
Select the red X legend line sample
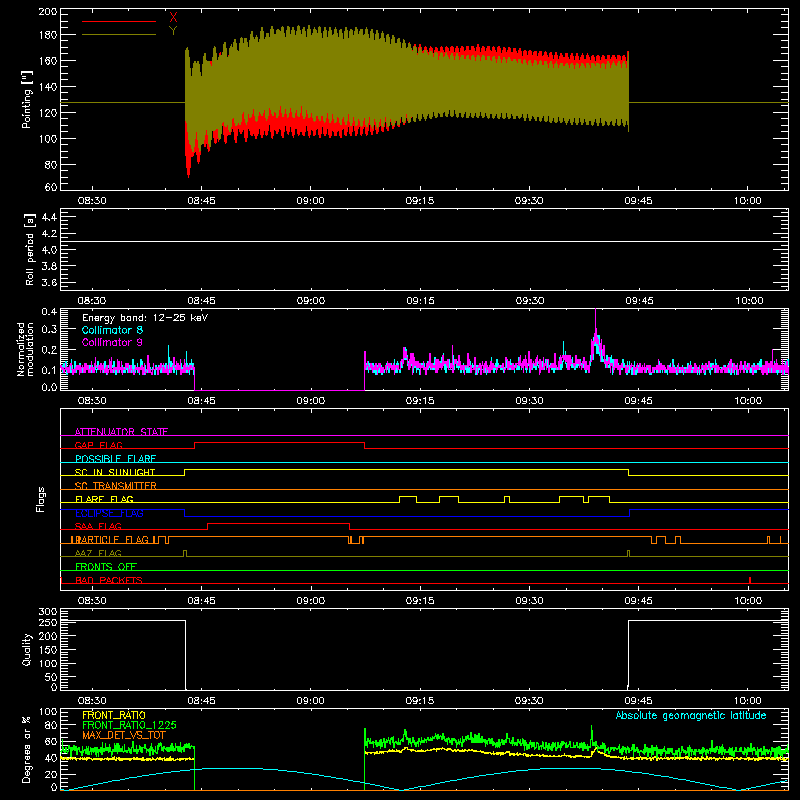point(119,21)
